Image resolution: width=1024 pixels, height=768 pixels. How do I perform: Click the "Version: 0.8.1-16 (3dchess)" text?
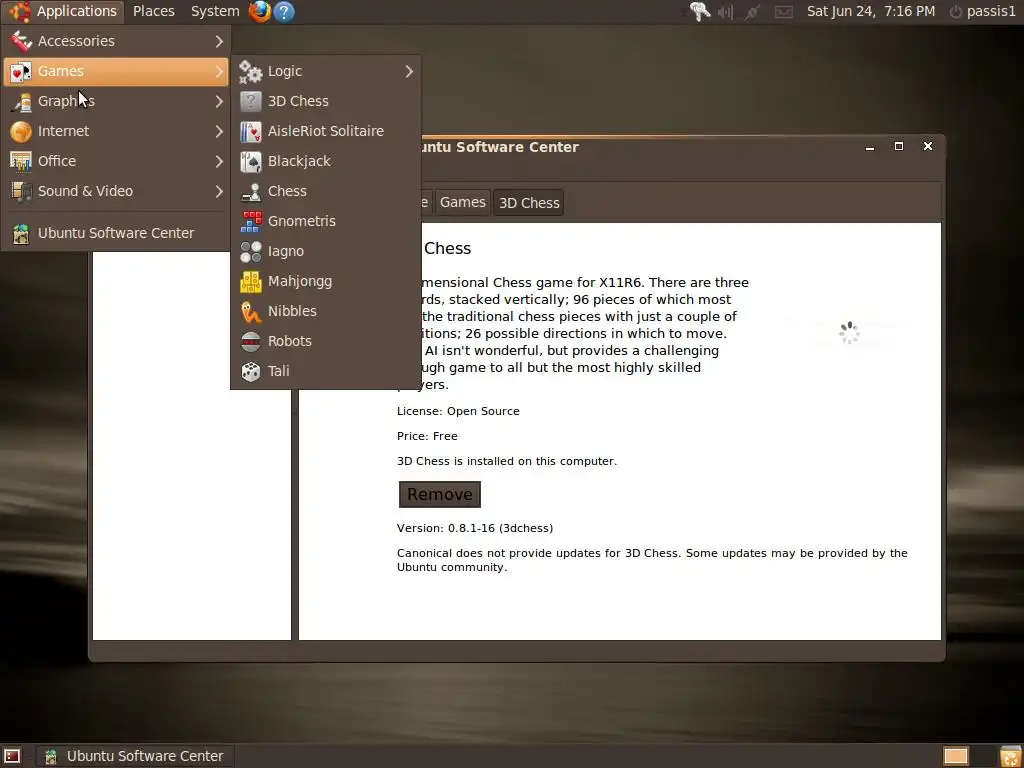[475, 528]
